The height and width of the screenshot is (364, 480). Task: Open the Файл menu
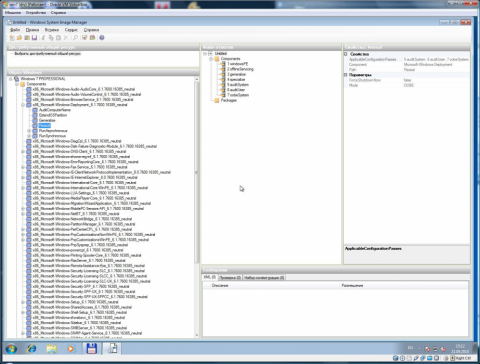pyautogui.click(x=15, y=30)
